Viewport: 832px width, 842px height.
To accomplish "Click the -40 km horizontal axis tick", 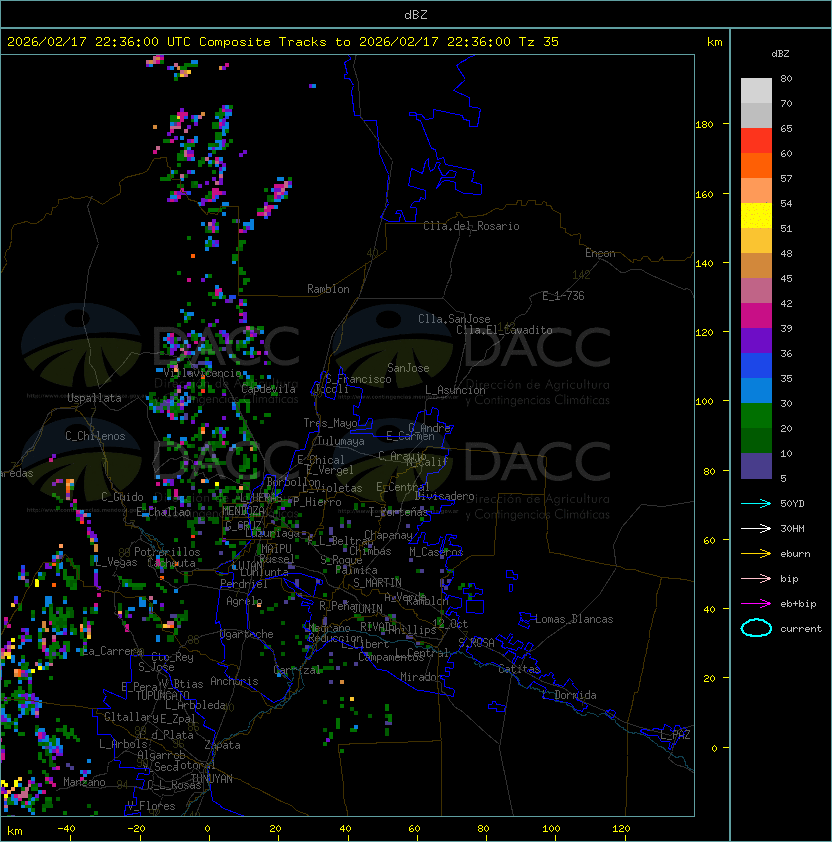I will pyautogui.click(x=66, y=829).
